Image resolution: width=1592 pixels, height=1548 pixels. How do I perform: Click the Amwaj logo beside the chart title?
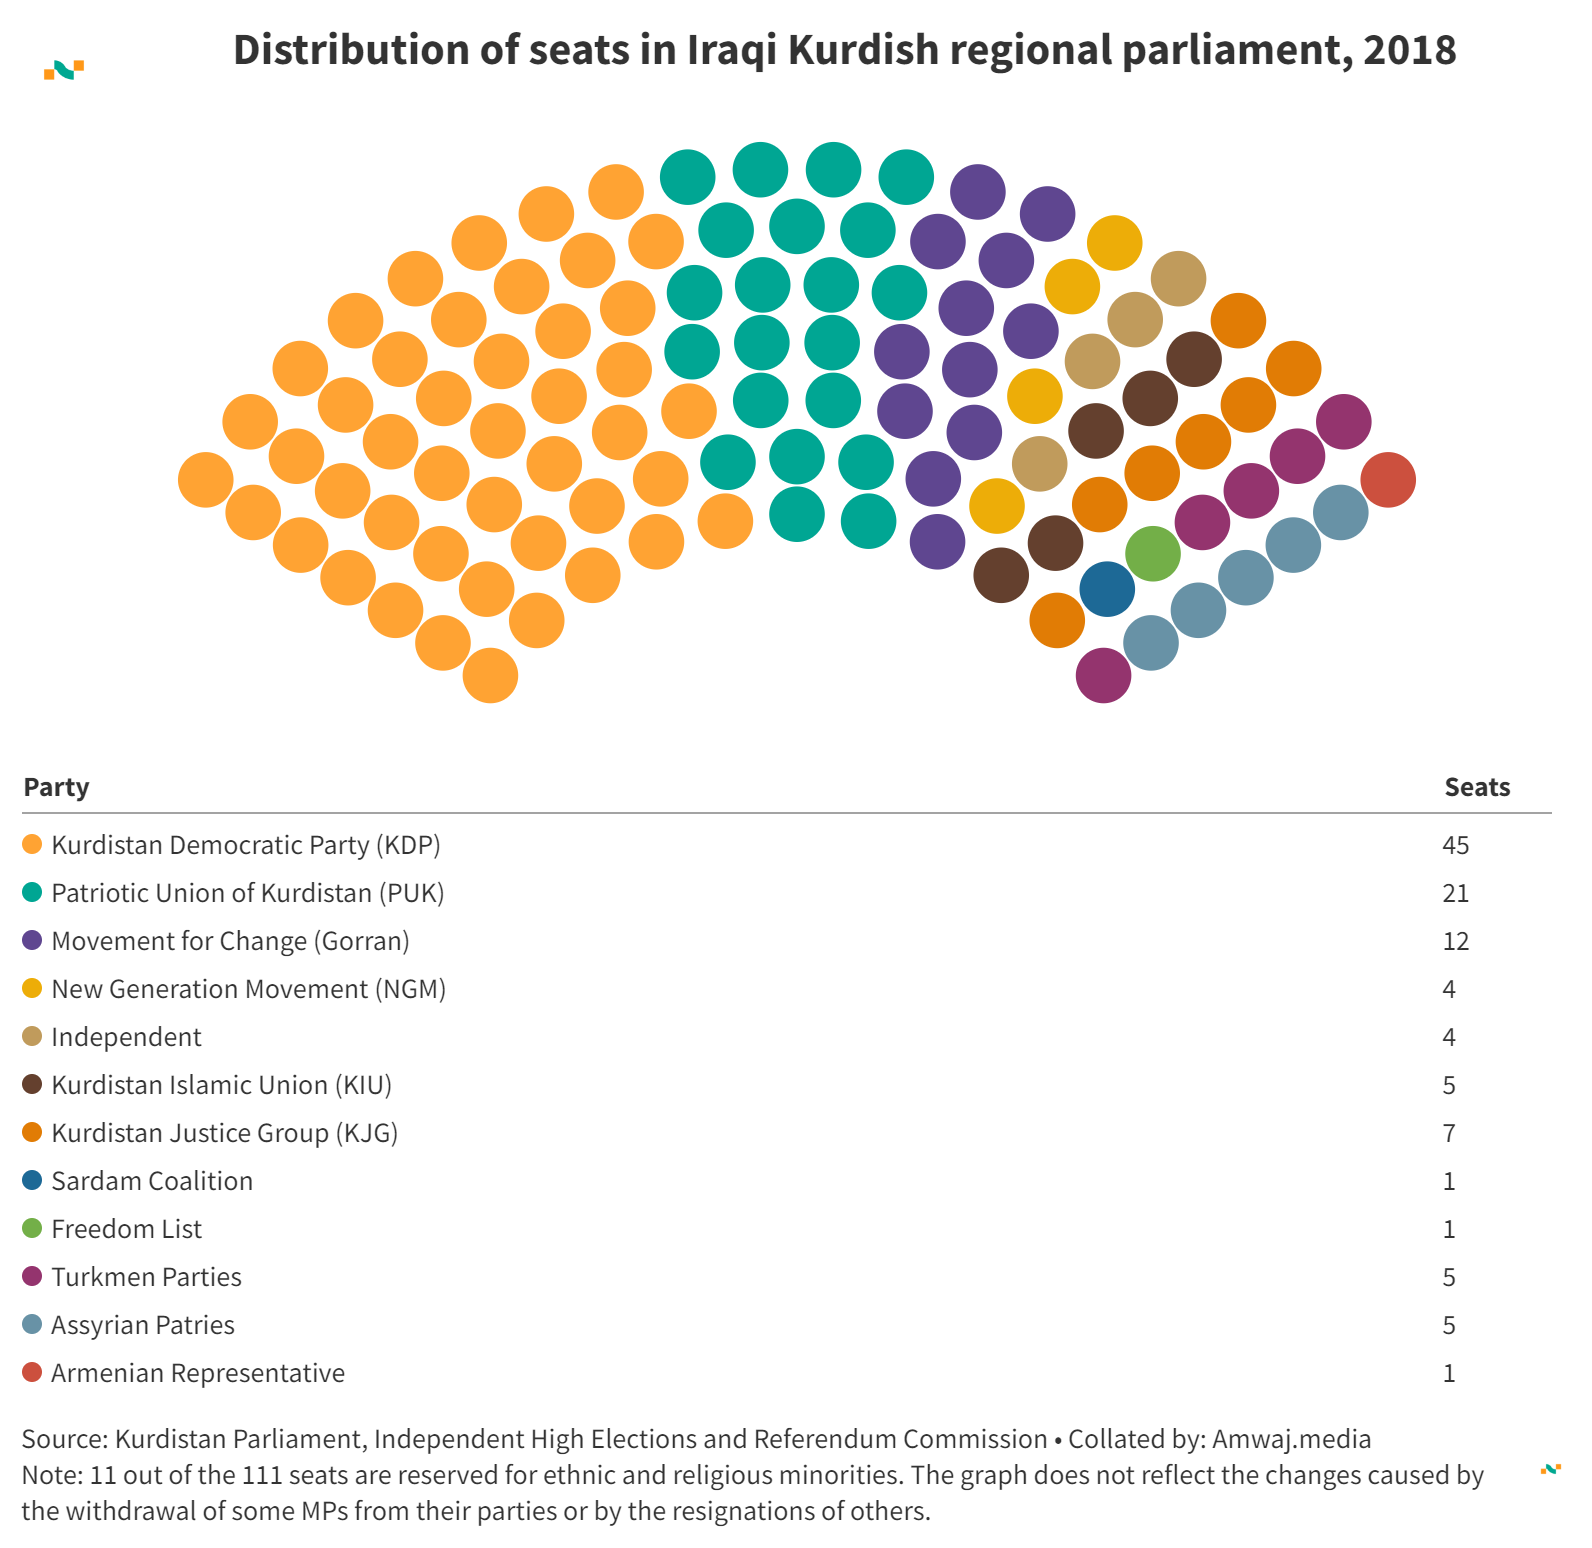click(x=64, y=70)
